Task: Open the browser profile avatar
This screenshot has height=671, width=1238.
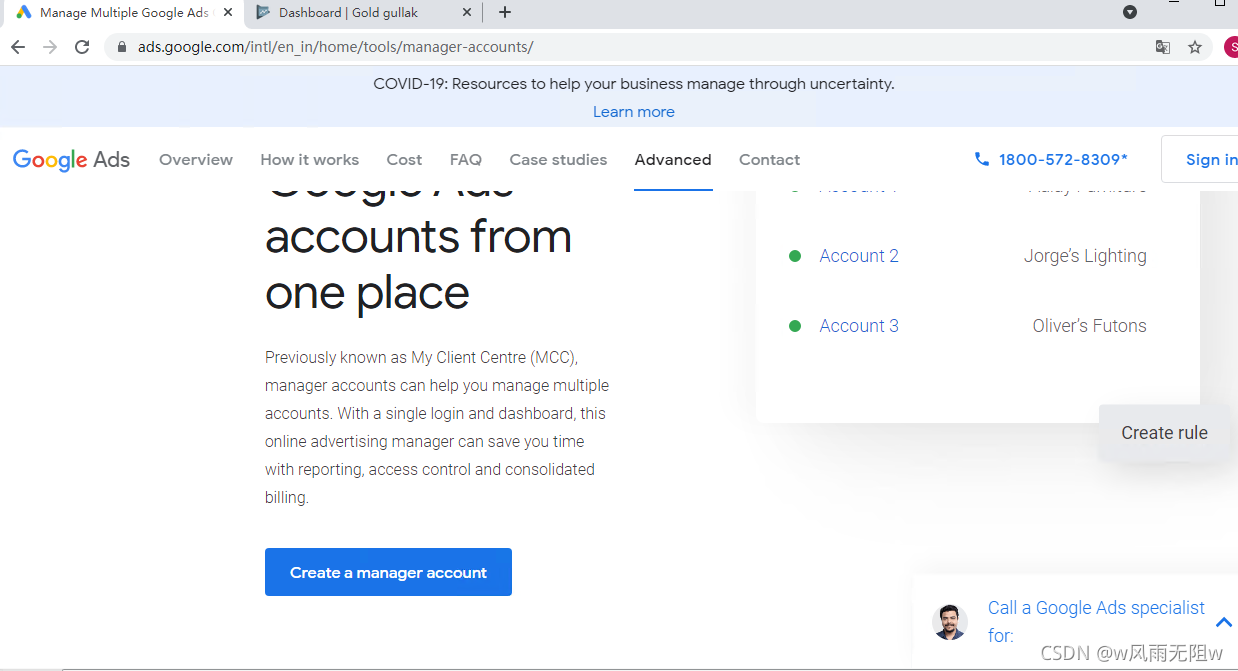Action: [x=1231, y=47]
